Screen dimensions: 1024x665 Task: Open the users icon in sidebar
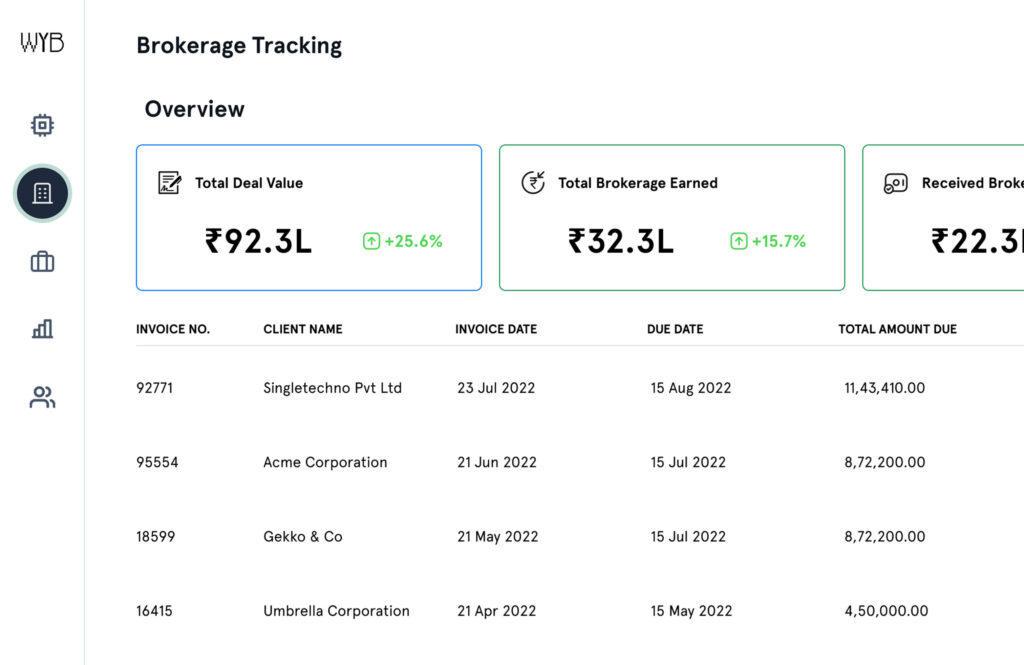click(x=42, y=397)
